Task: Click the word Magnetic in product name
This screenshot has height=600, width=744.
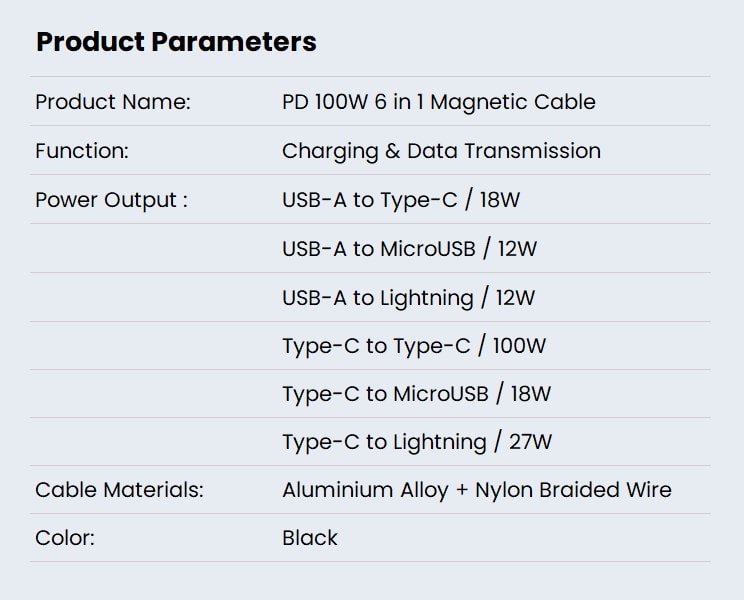Action: 478,102
